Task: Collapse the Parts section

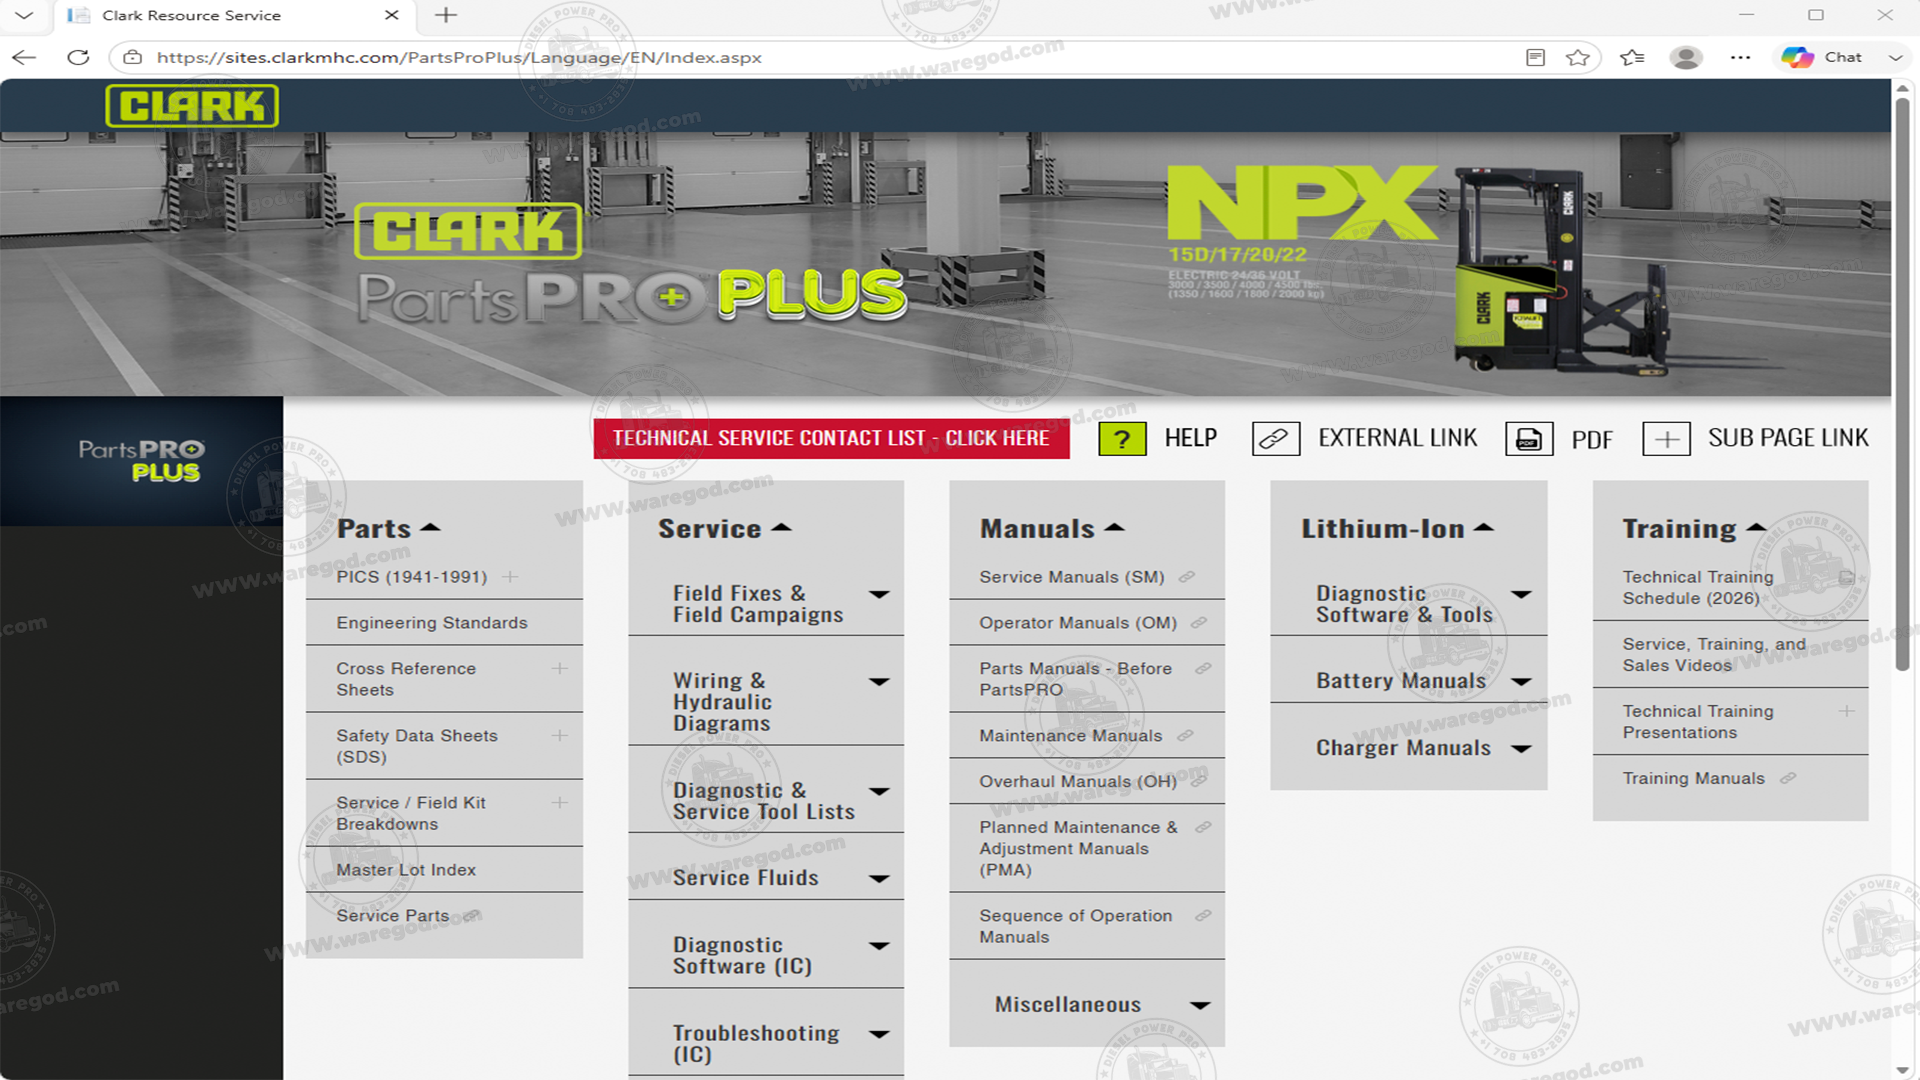Action: coord(430,527)
